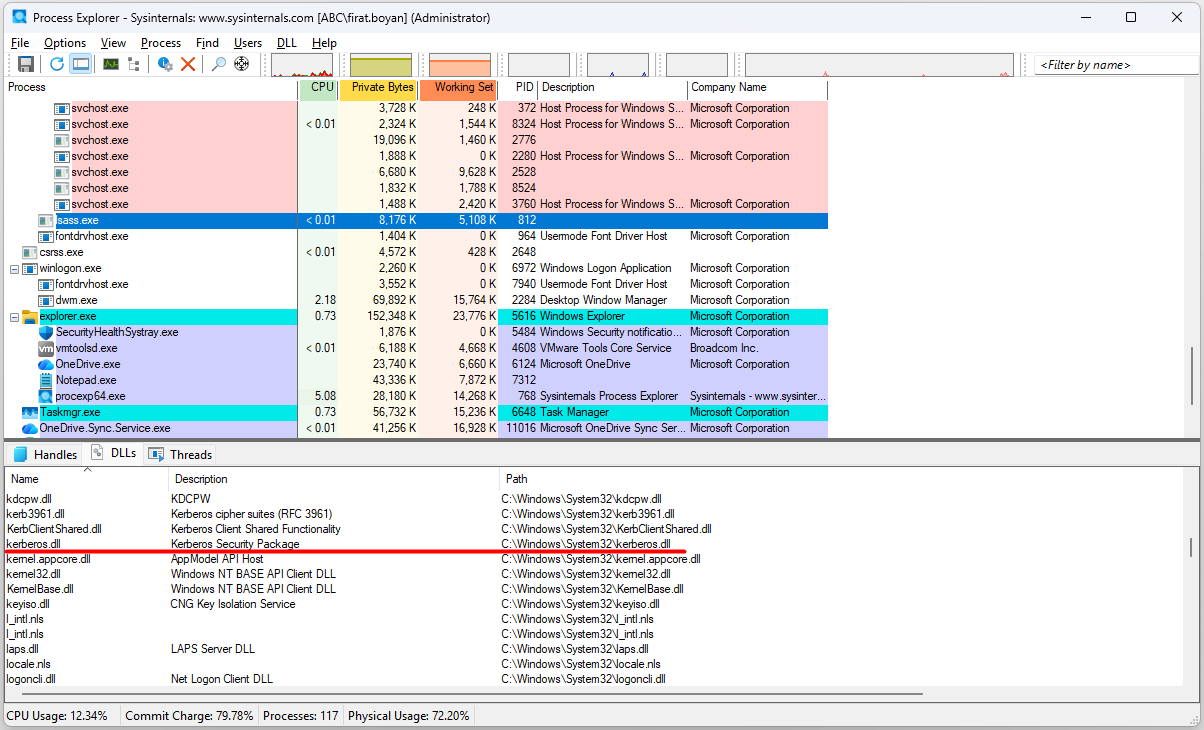1204x730 pixels.
Task: Click the Refresh Now toolbar icon
Action: [x=57, y=64]
